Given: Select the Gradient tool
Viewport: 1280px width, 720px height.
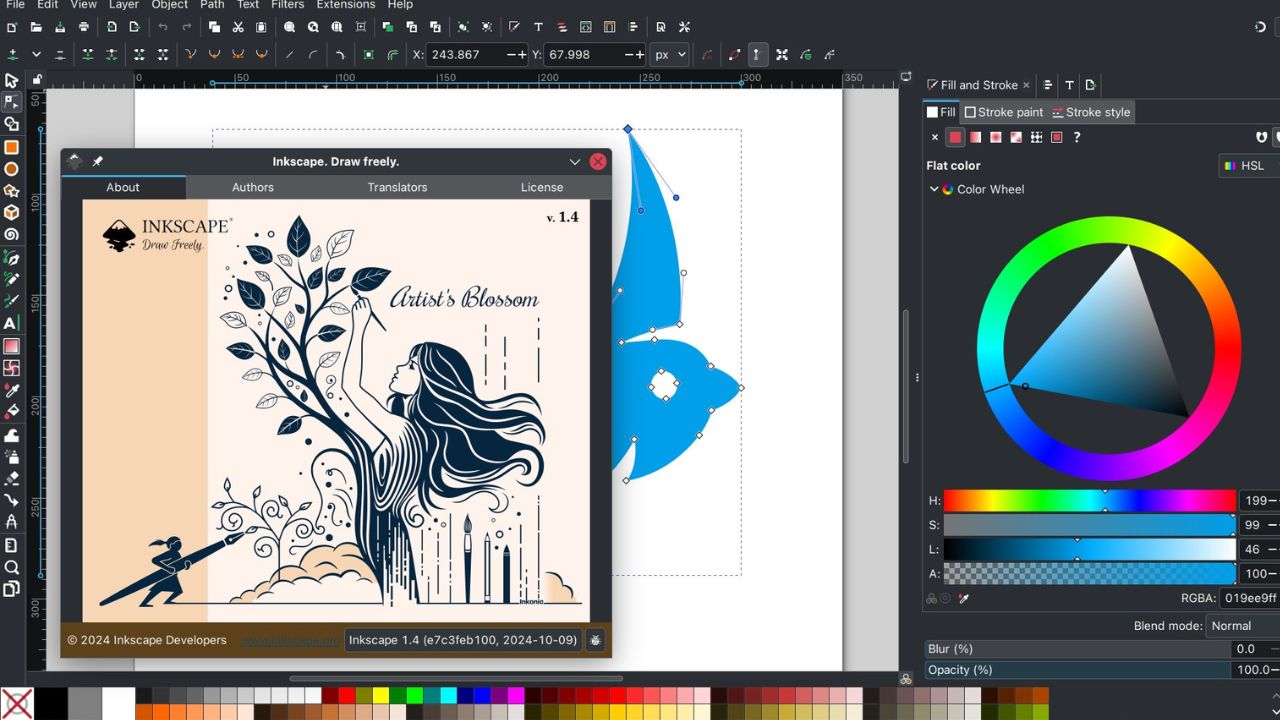Looking at the screenshot, I should click(11, 346).
